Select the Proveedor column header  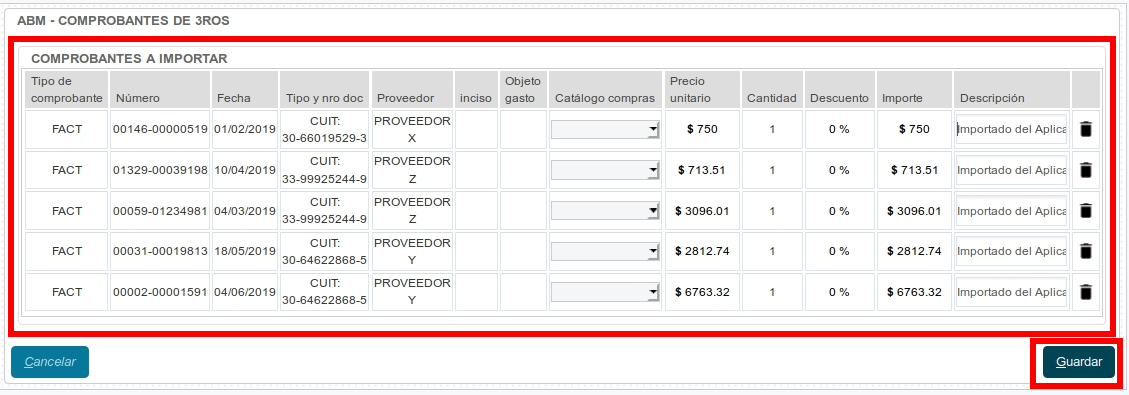point(405,98)
